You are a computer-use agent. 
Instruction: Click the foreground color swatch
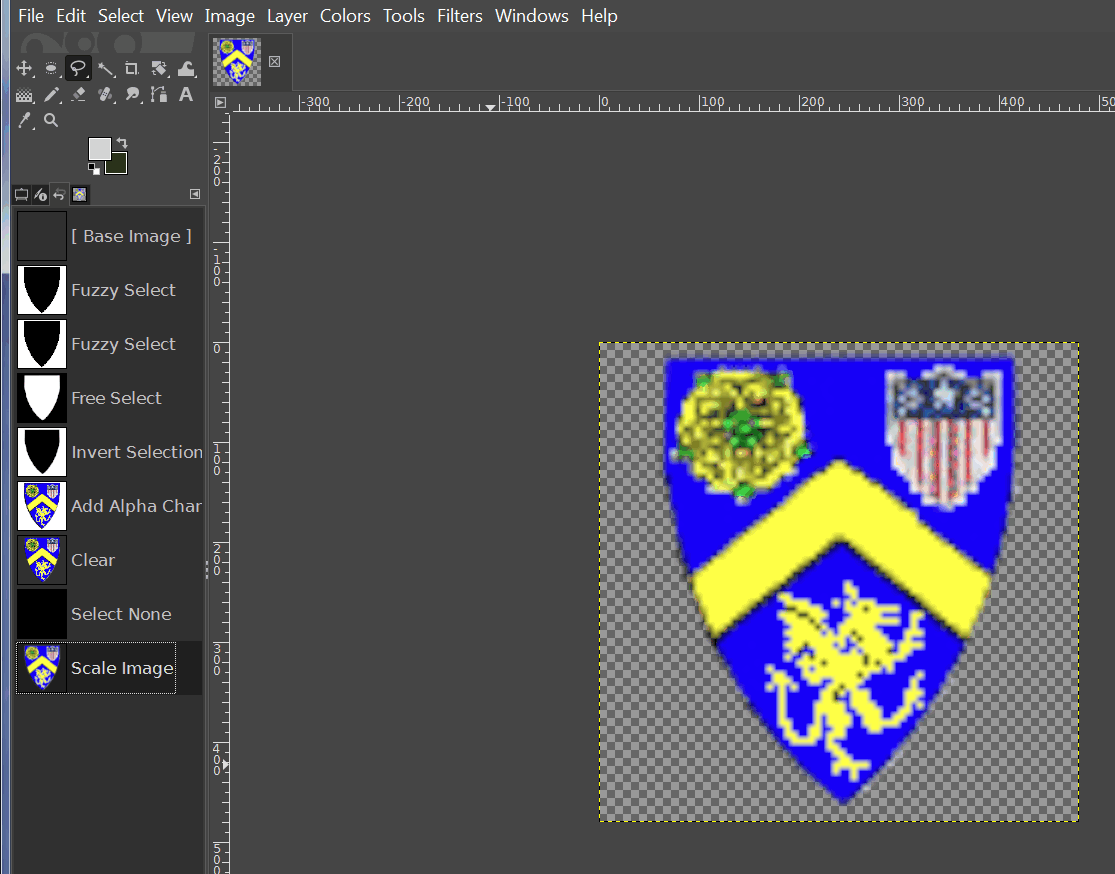point(99,149)
